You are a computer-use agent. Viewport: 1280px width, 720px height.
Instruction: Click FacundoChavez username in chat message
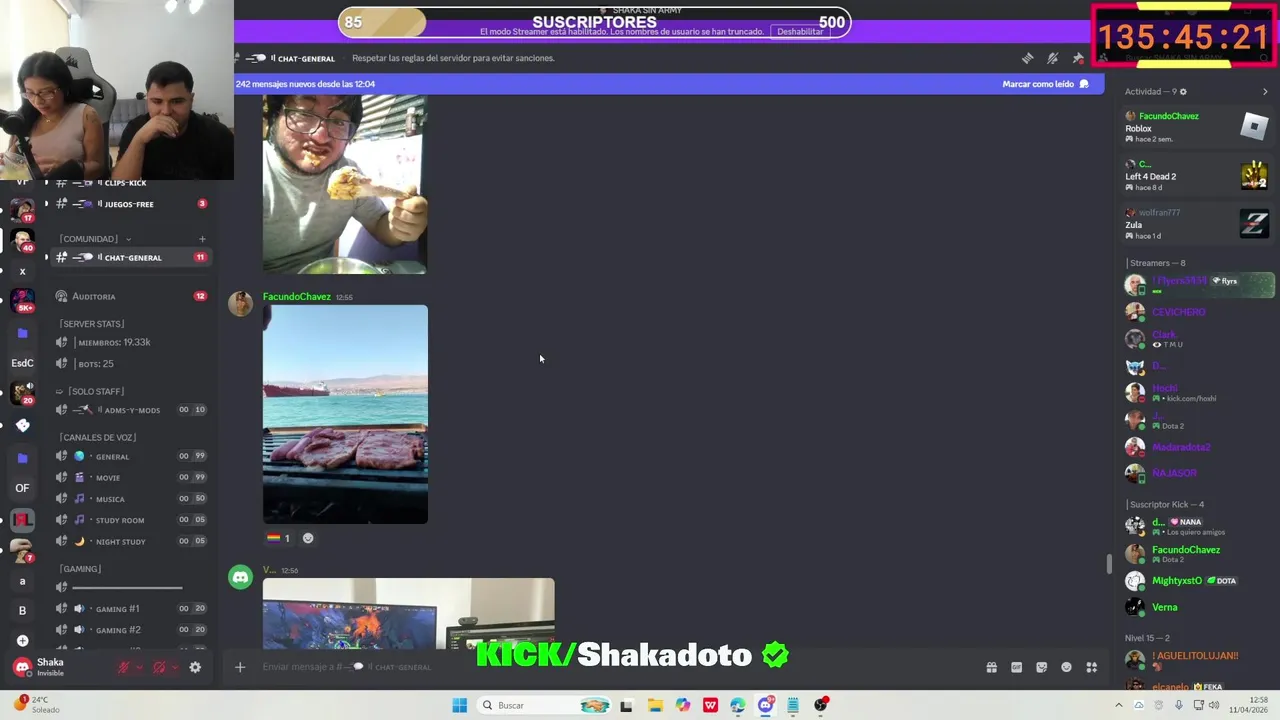296,297
